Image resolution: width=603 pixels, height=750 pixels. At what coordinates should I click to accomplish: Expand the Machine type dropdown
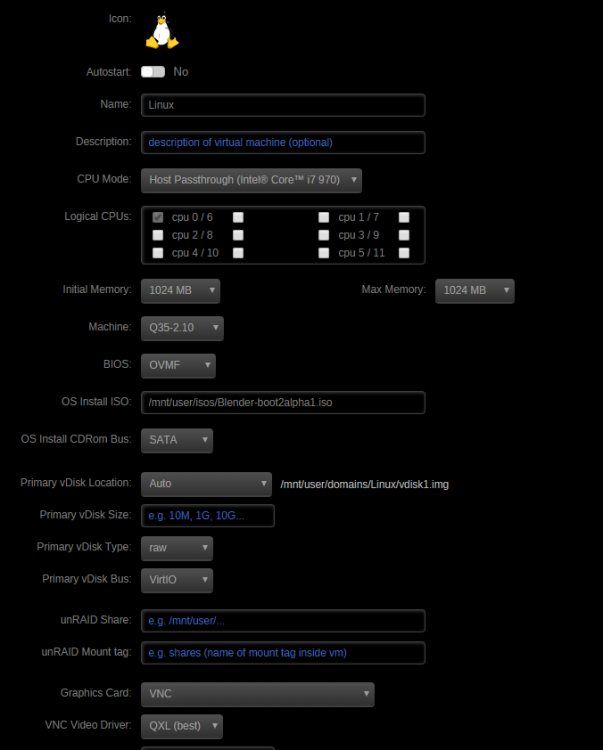tap(182, 328)
